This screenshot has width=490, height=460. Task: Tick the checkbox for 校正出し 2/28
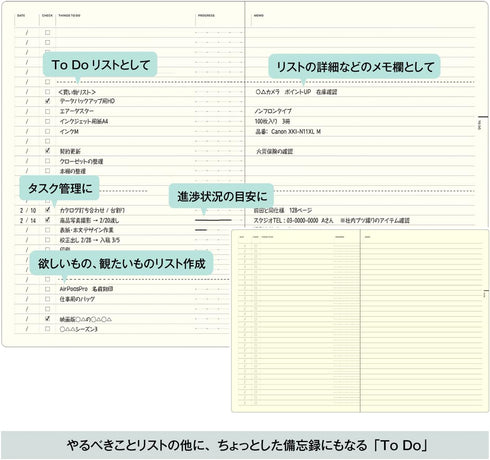(47, 240)
